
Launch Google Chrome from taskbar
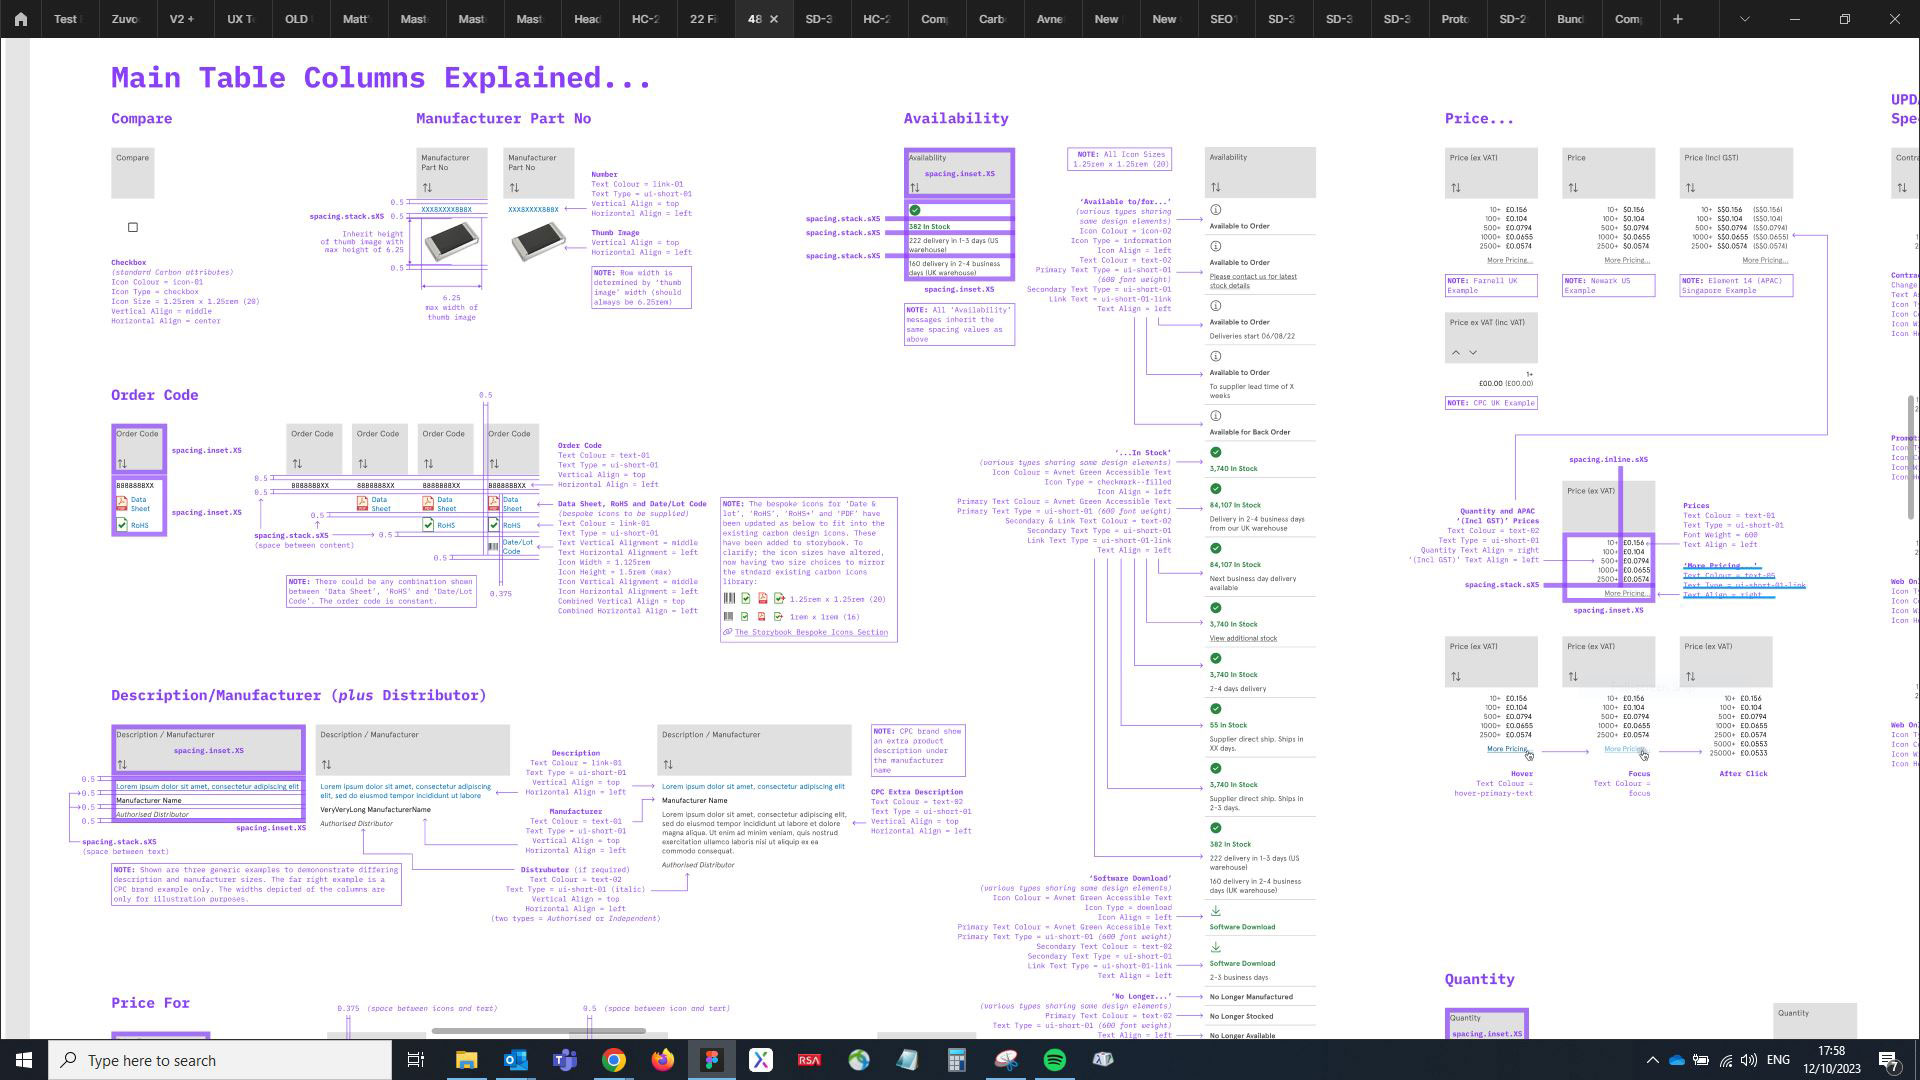point(614,1060)
